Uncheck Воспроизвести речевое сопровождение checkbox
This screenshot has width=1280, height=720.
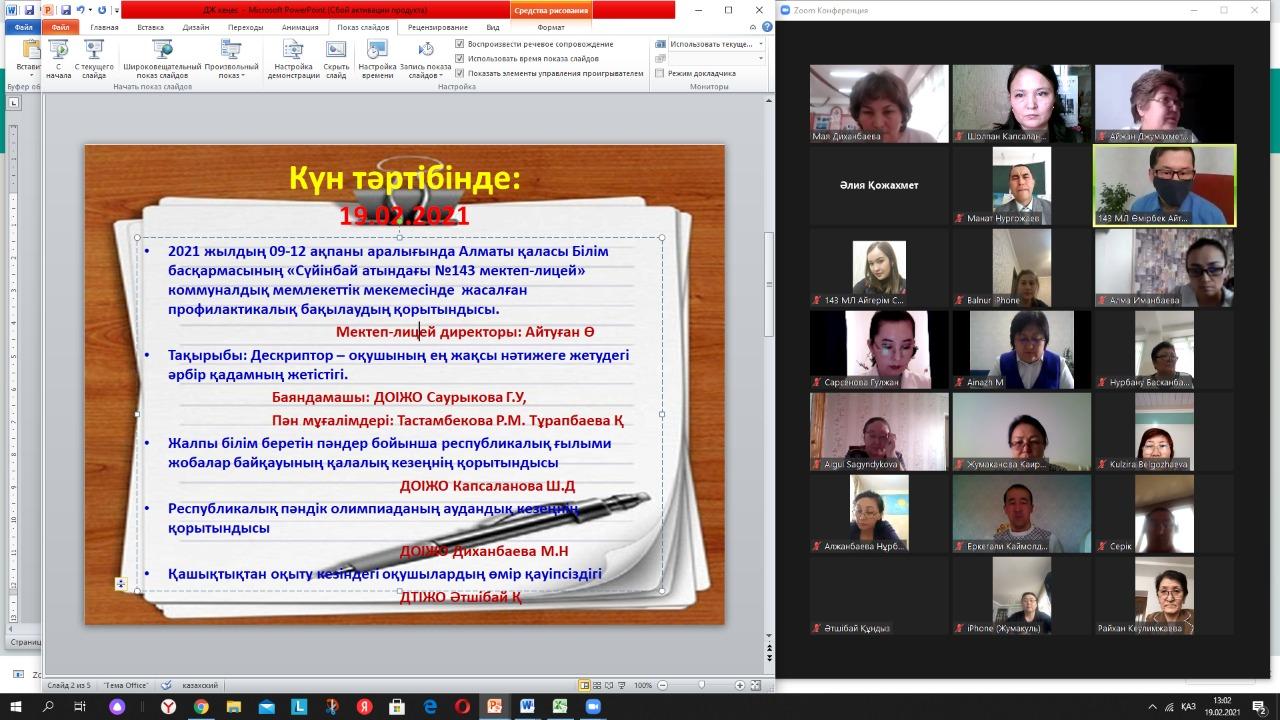coord(459,44)
